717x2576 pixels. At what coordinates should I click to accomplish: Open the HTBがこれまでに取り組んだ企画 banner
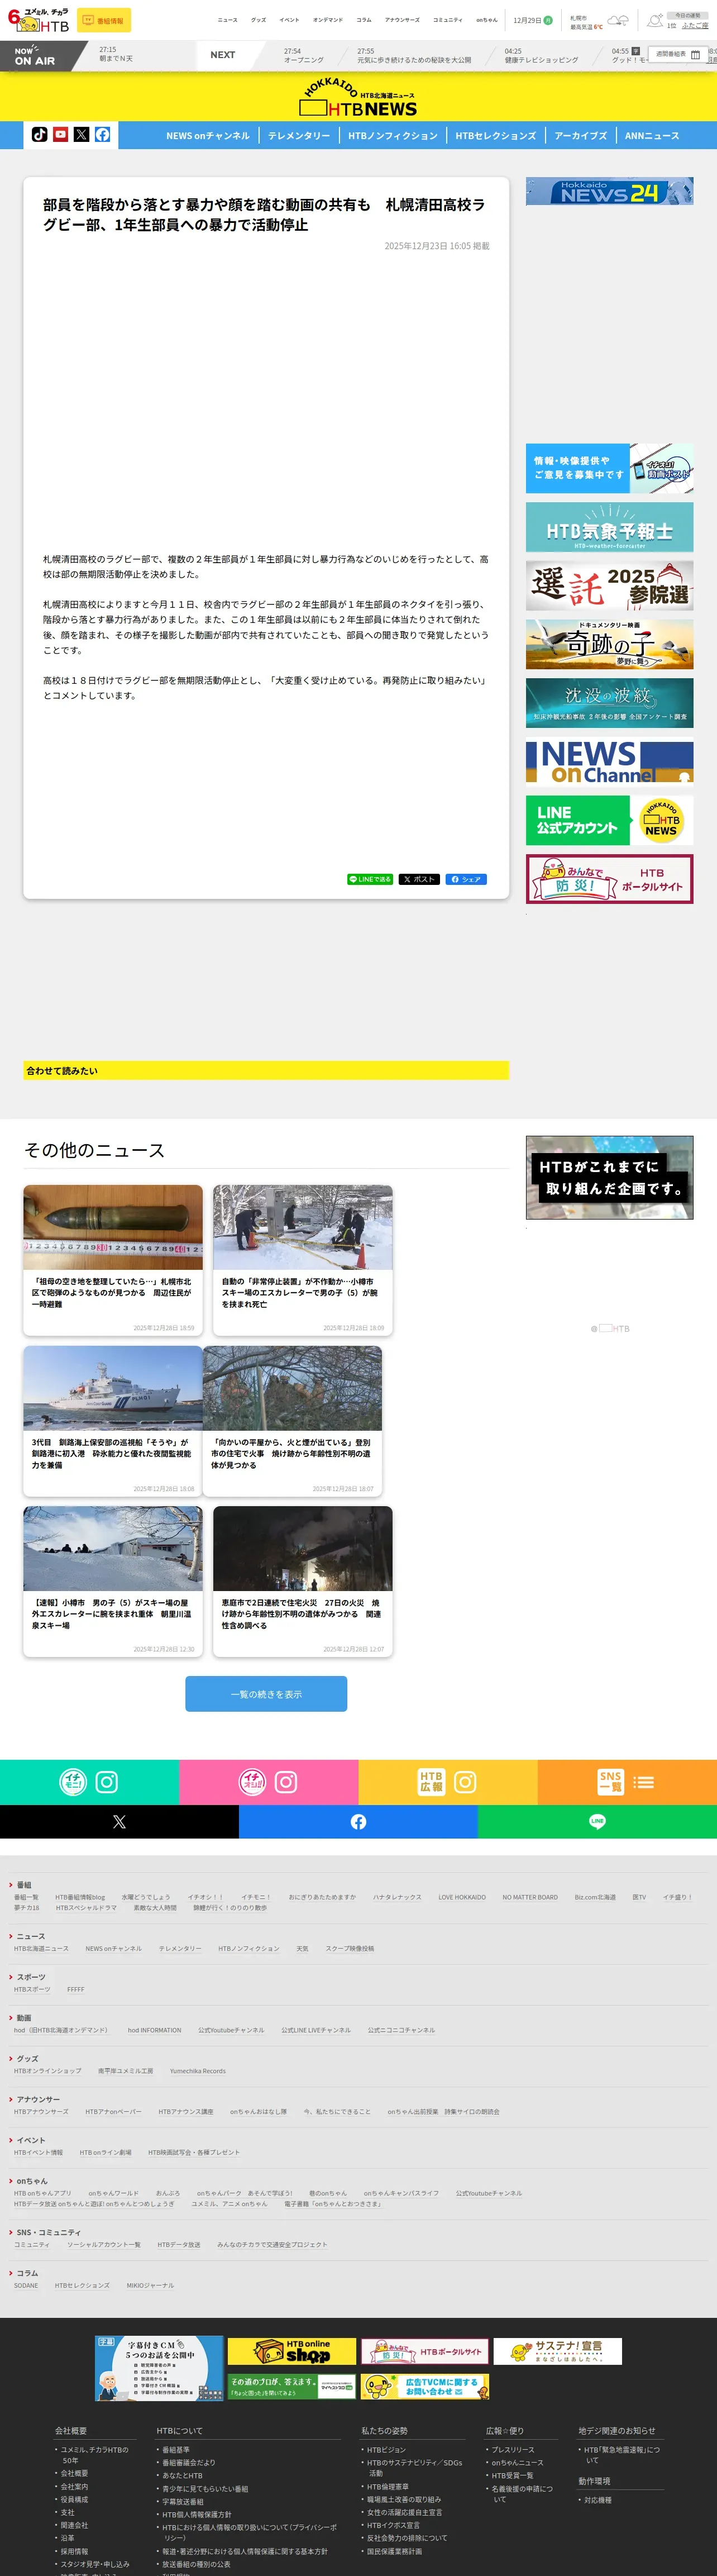click(609, 1177)
